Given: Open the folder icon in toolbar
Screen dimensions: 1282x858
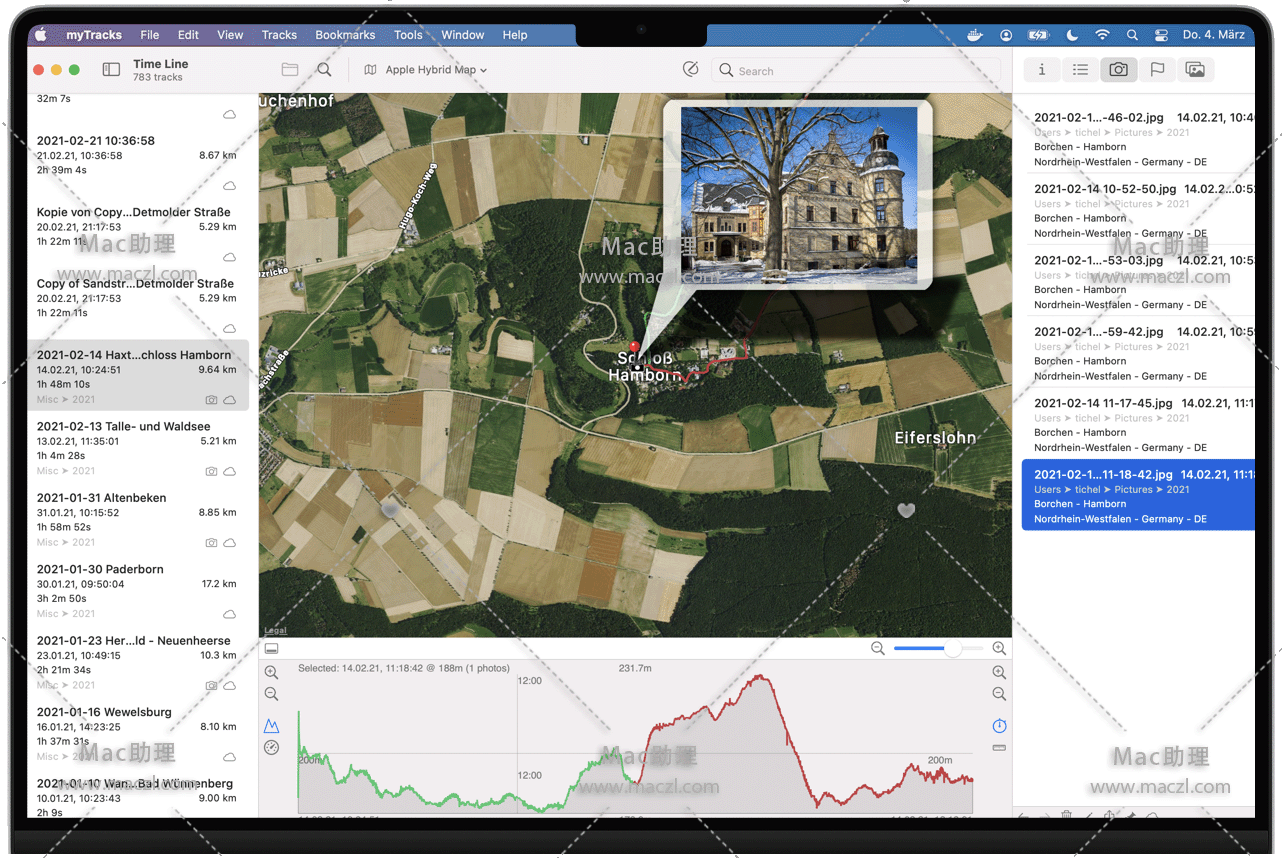Looking at the screenshot, I should pos(290,70).
